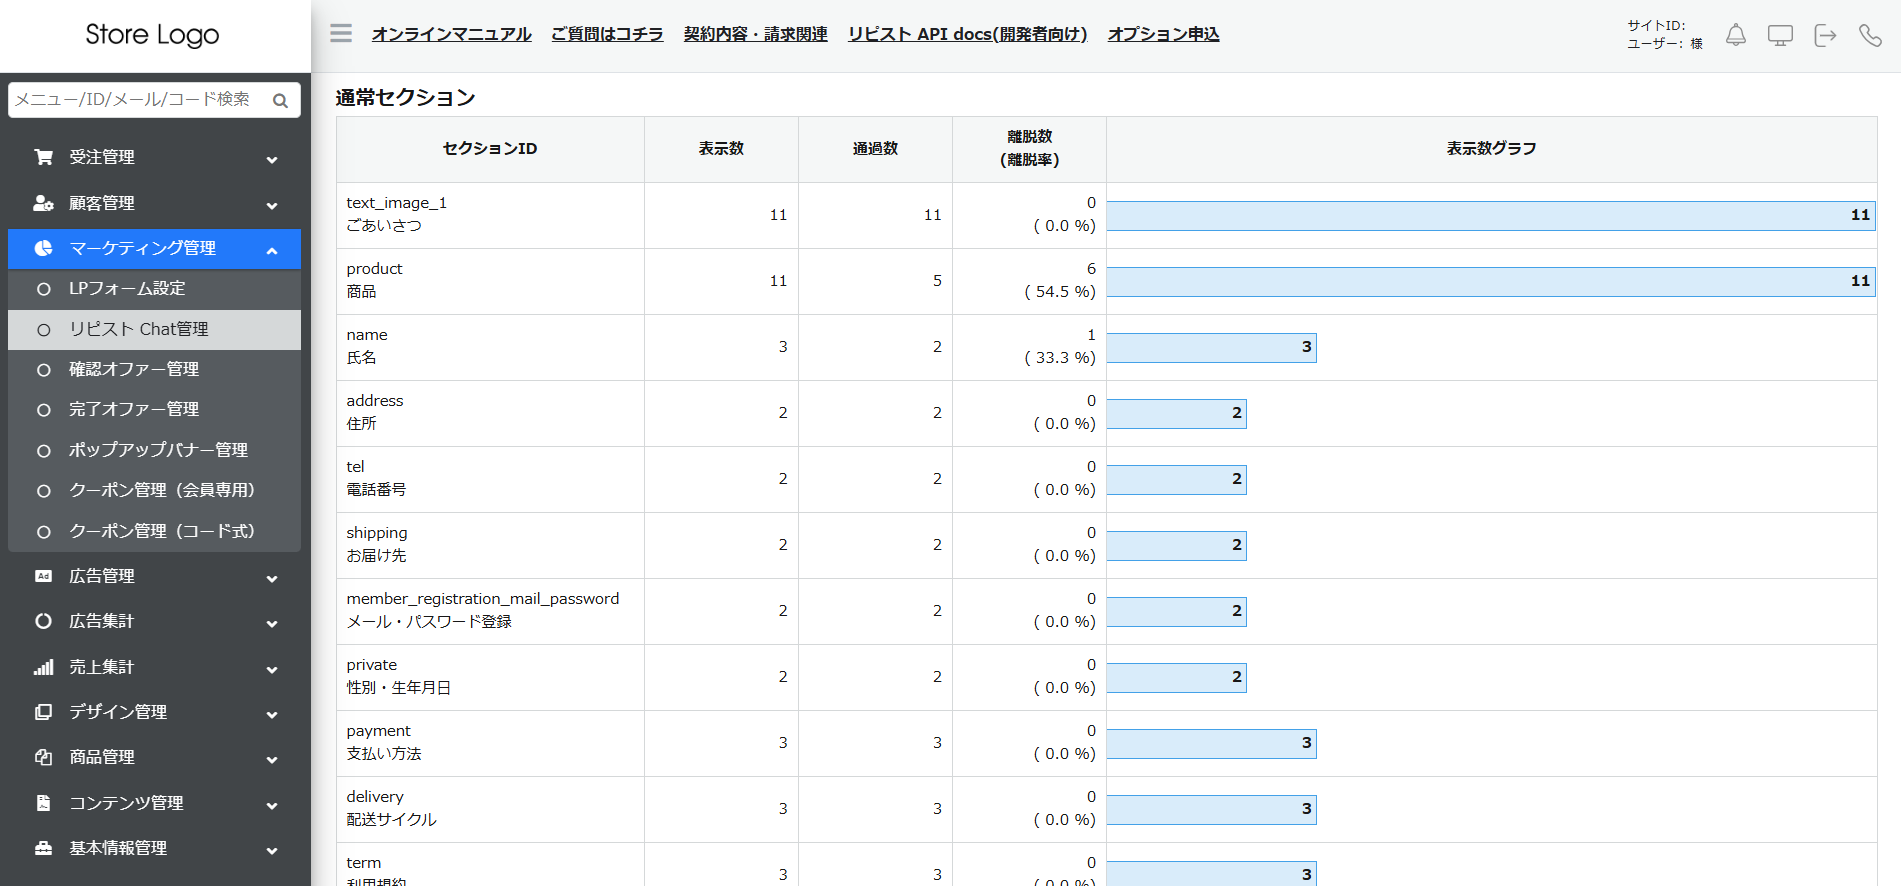Click the monitor display icon in header
The image size is (1901, 886).
1780,35
